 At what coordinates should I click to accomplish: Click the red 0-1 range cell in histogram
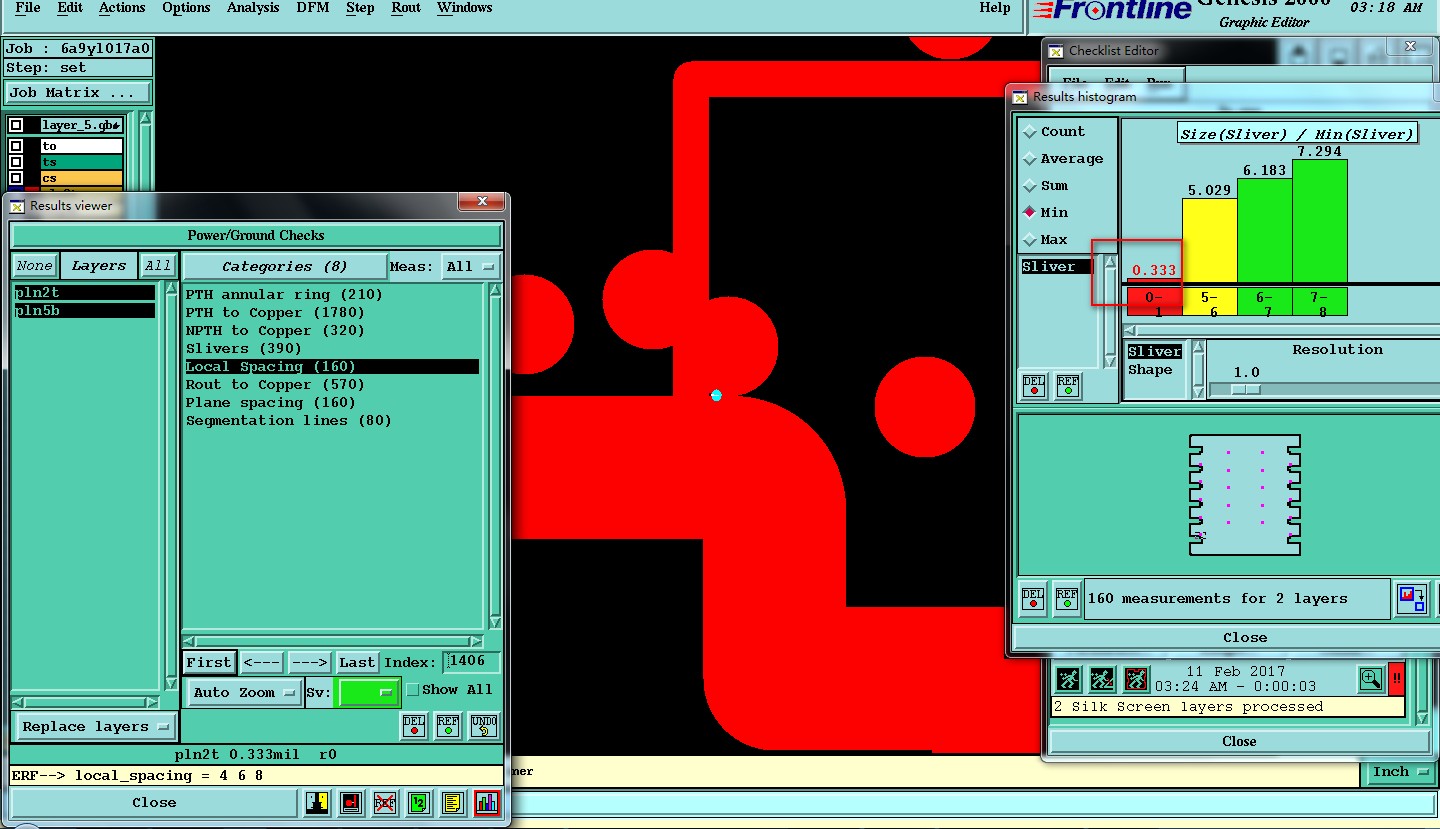coord(1154,302)
